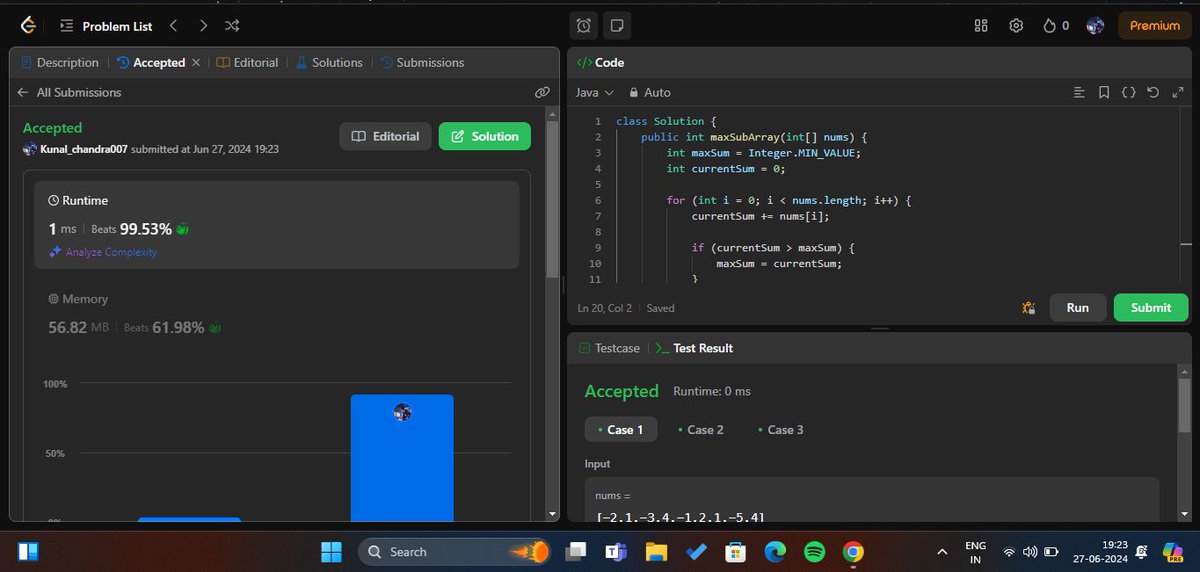
Task: Open Microsoft Store from taskbar
Action: 735,552
